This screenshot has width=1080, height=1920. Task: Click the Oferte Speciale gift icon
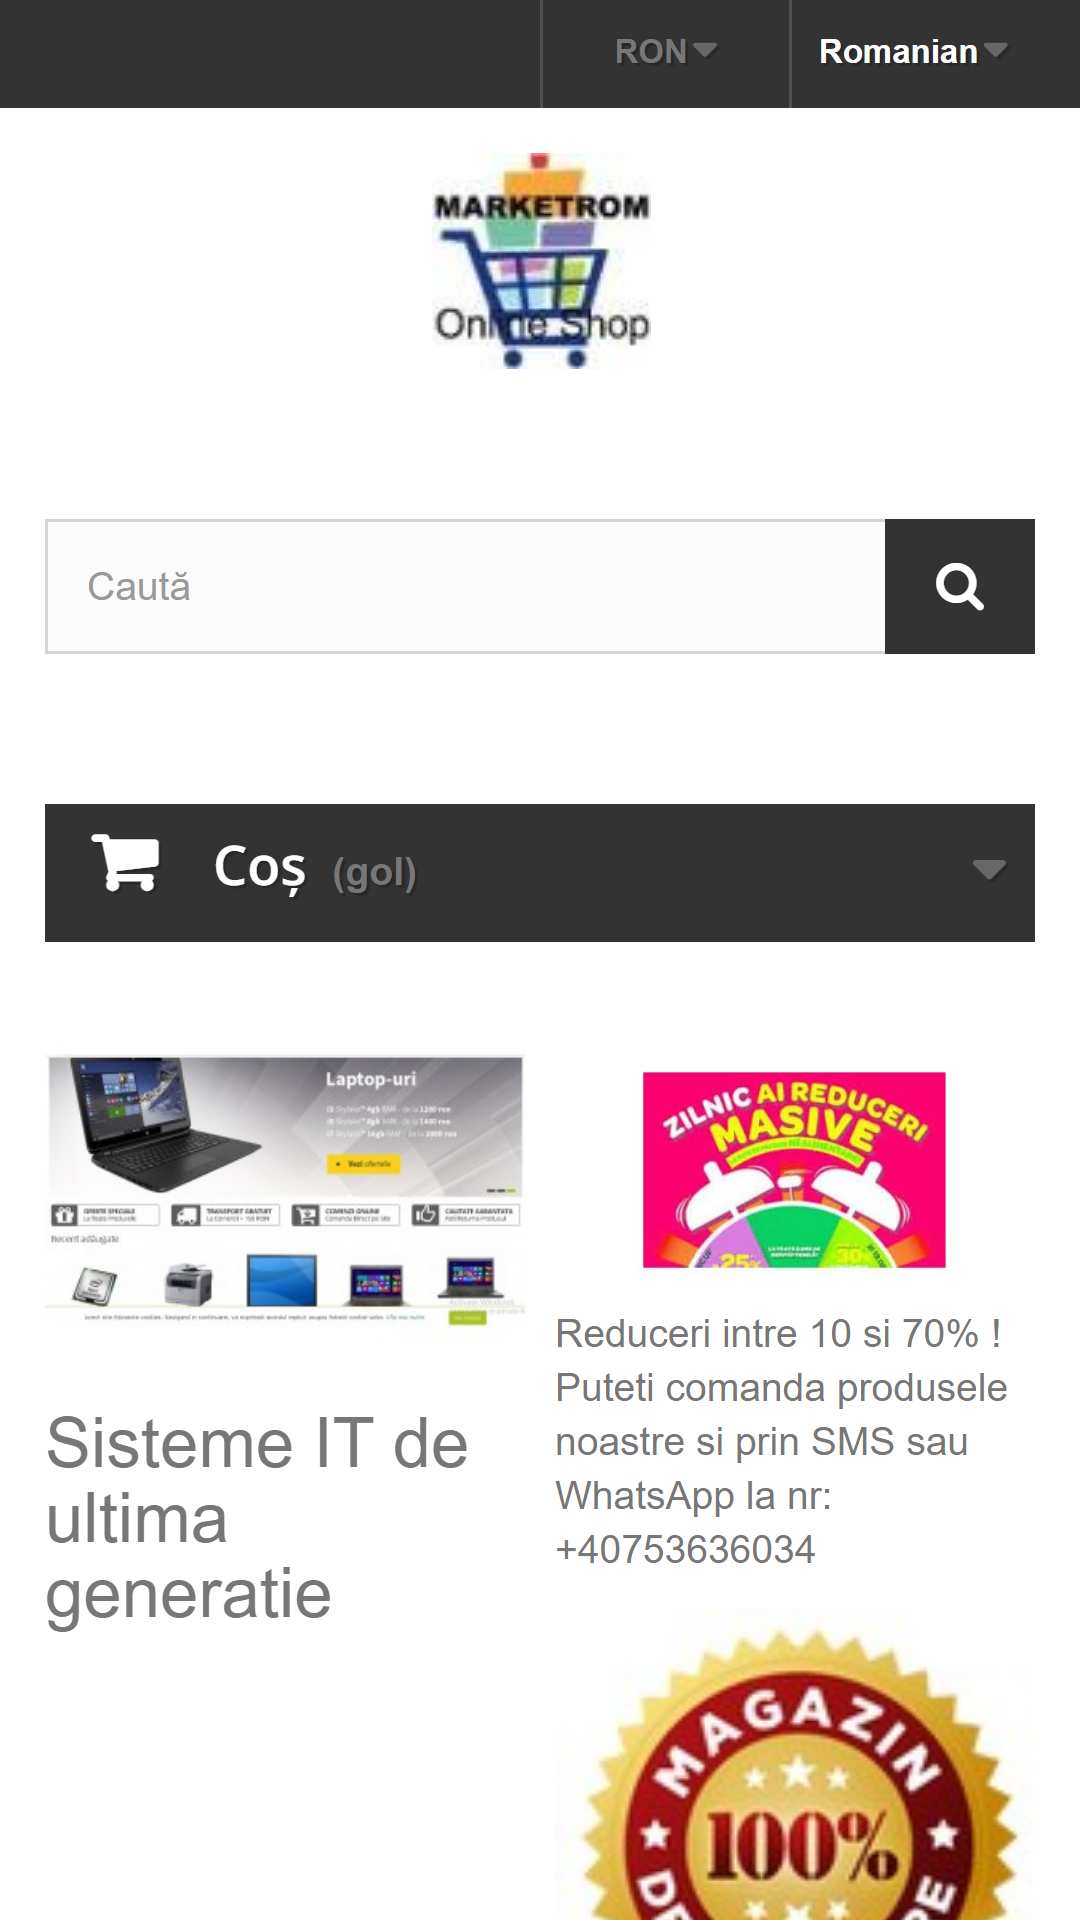tap(65, 1215)
